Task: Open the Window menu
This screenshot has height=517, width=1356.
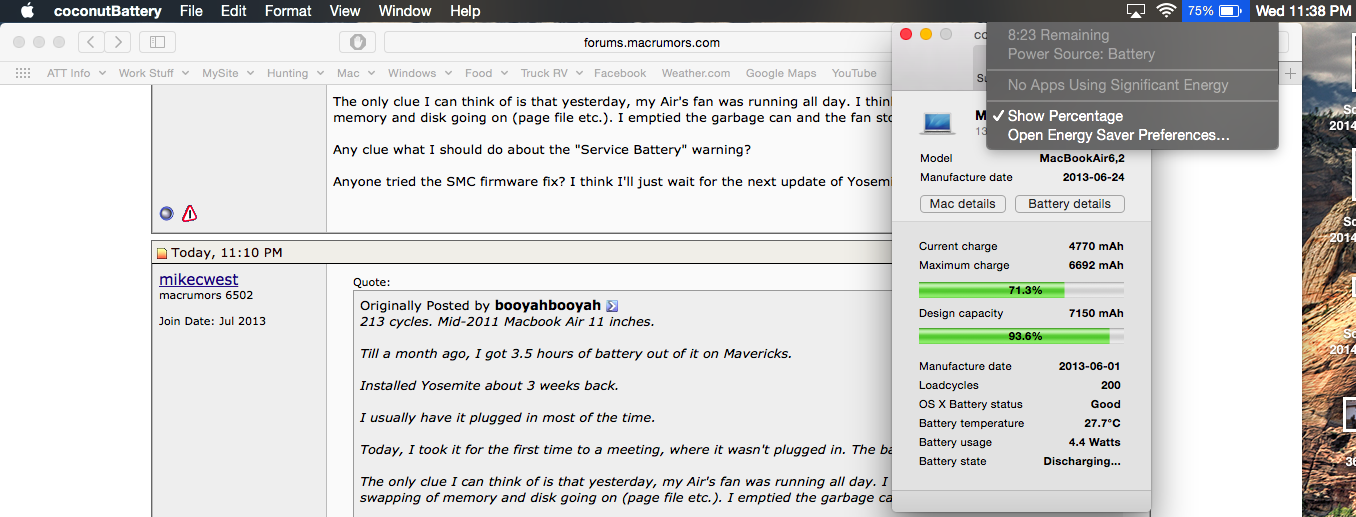Action: [x=405, y=11]
